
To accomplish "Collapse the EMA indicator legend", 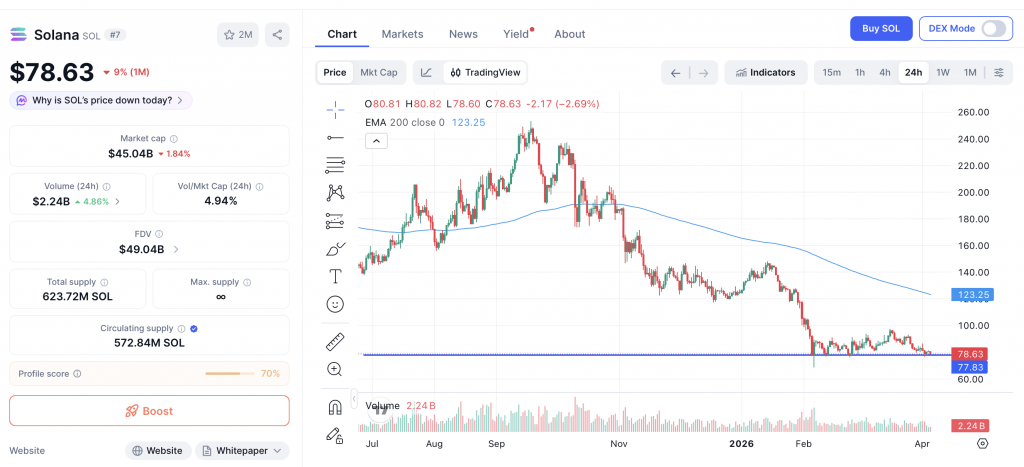I will click(x=376, y=141).
